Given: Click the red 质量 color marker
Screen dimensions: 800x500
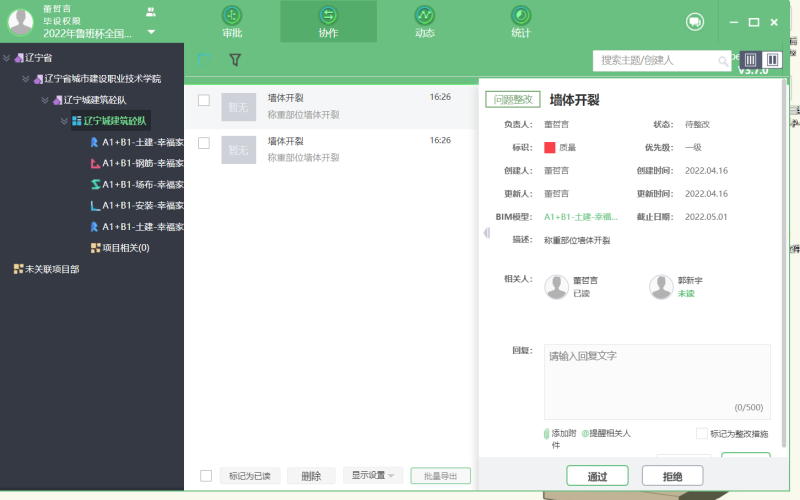Looking at the screenshot, I should coord(549,147).
